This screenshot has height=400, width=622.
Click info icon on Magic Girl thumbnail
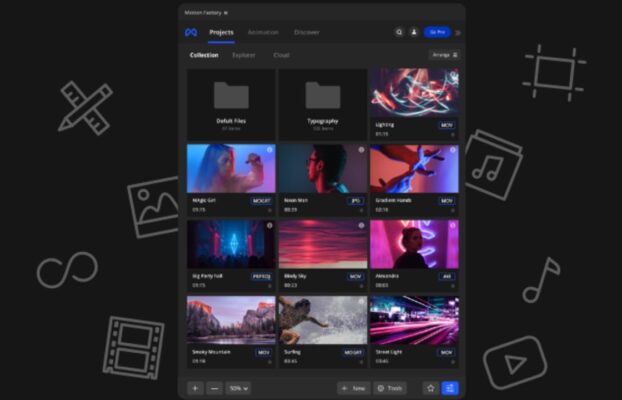(x=270, y=150)
